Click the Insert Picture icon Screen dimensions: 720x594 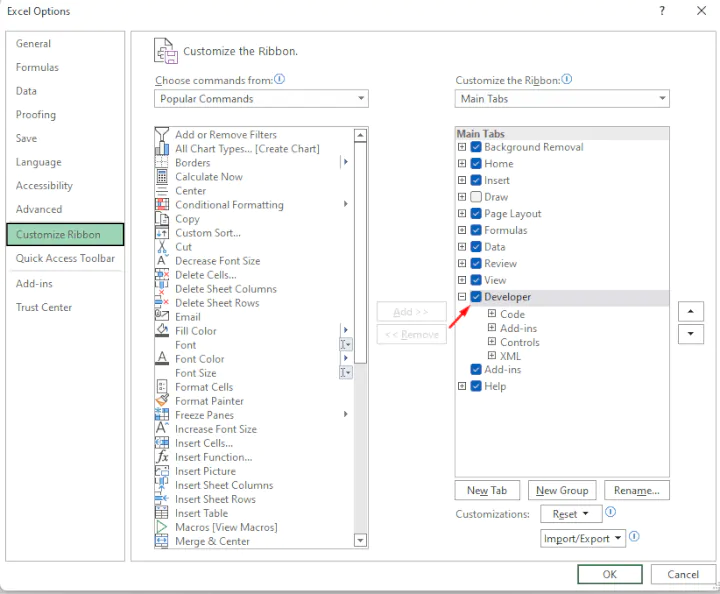tap(162, 471)
